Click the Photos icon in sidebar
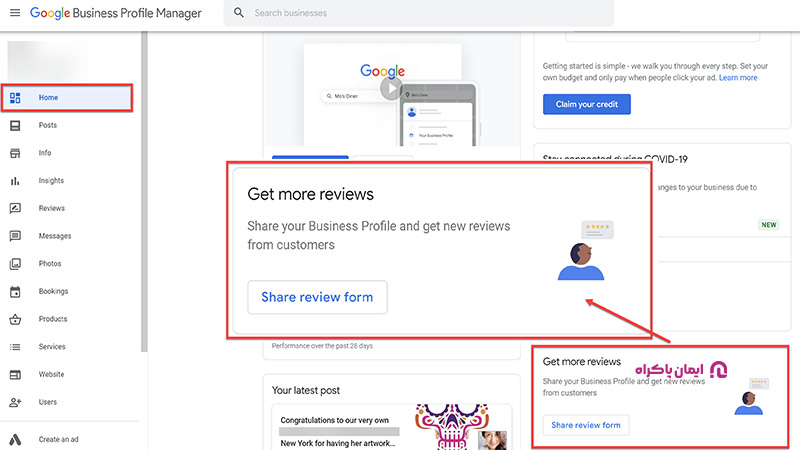Image resolution: width=800 pixels, height=450 pixels. point(15,264)
